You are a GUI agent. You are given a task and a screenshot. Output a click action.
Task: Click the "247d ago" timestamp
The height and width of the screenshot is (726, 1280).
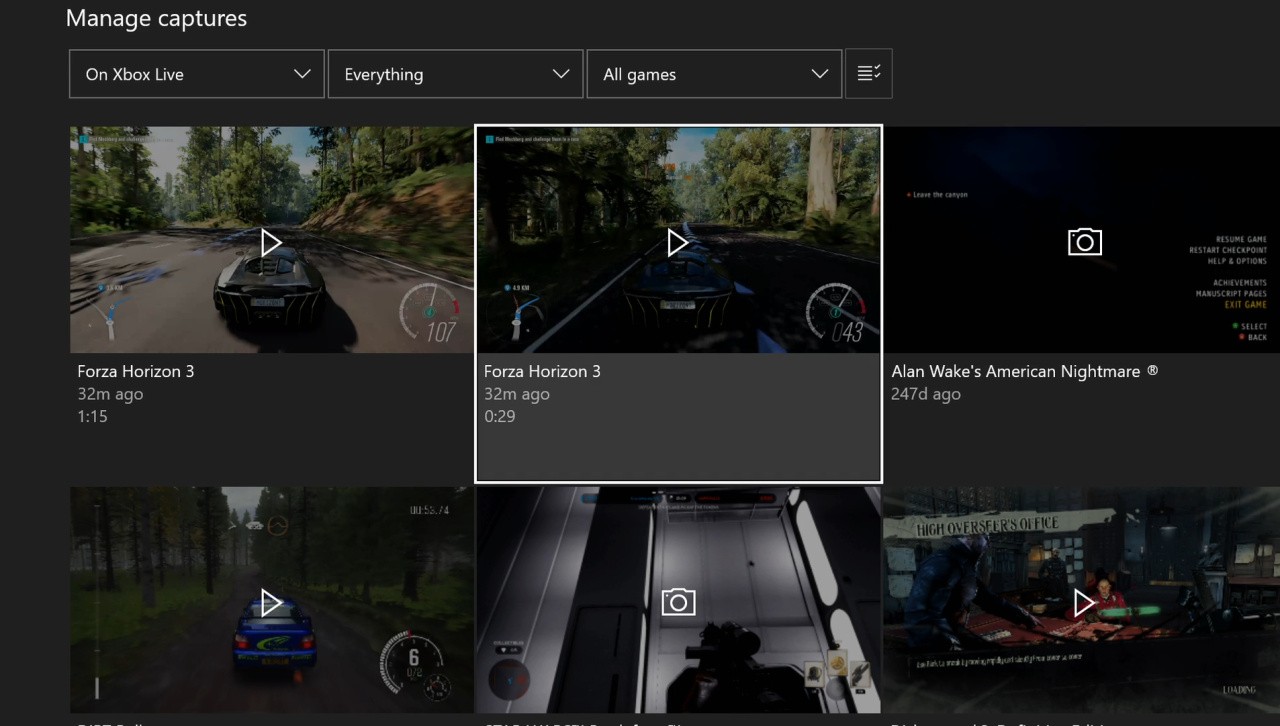pos(925,394)
